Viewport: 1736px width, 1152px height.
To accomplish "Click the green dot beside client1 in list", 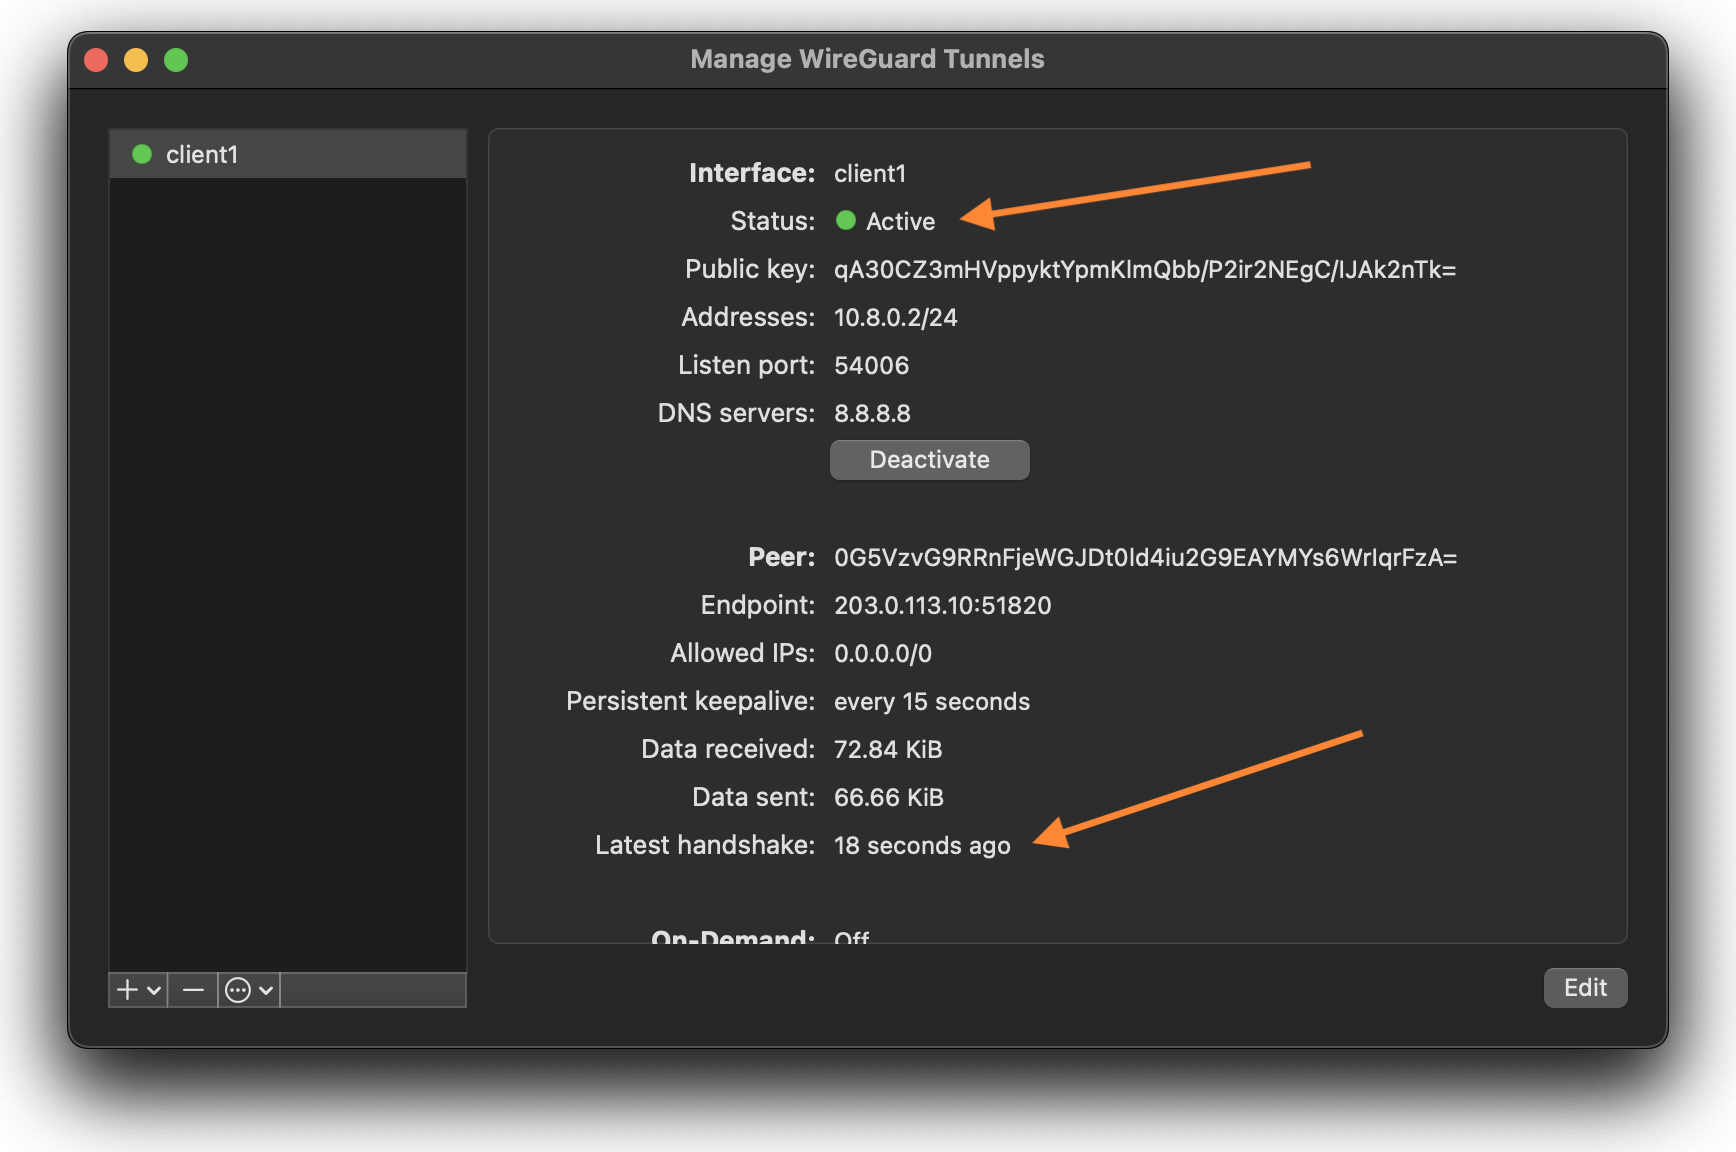I will (142, 154).
